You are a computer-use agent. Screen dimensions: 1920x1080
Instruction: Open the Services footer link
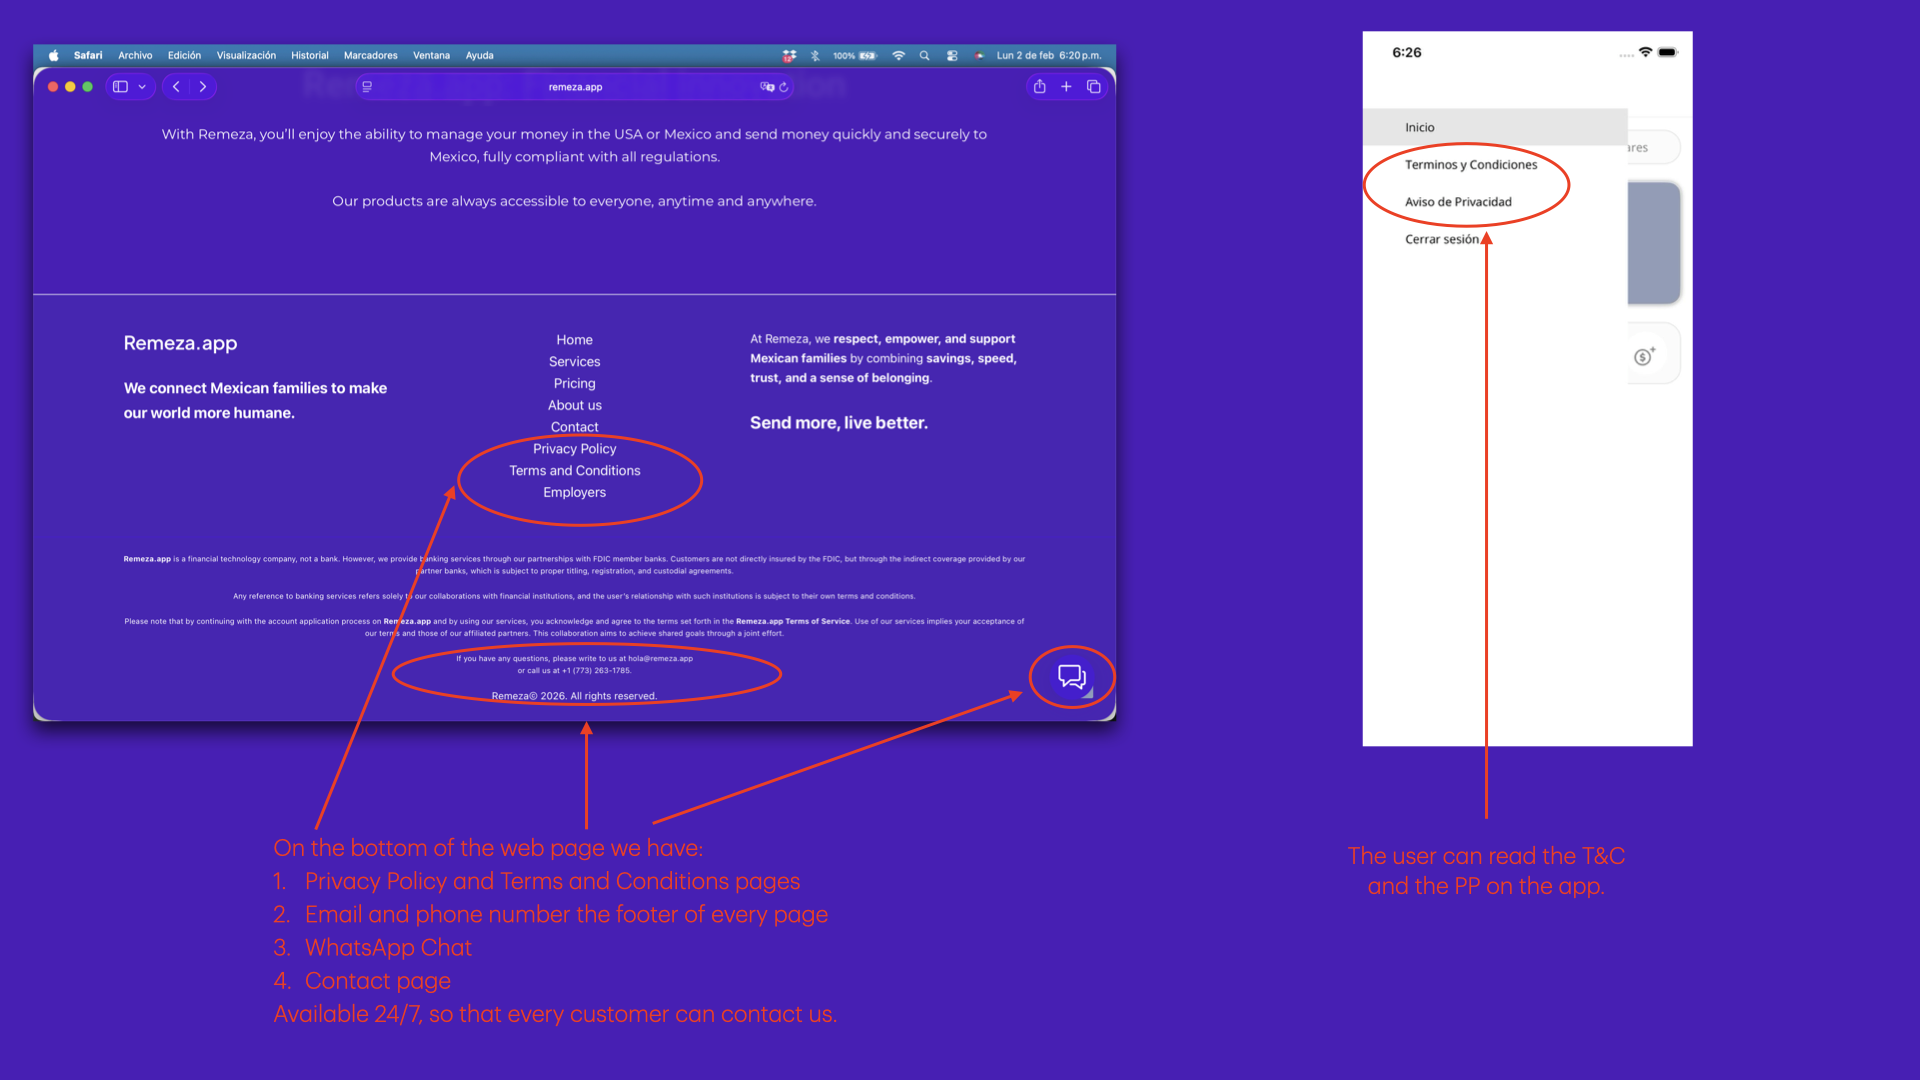[x=574, y=362]
